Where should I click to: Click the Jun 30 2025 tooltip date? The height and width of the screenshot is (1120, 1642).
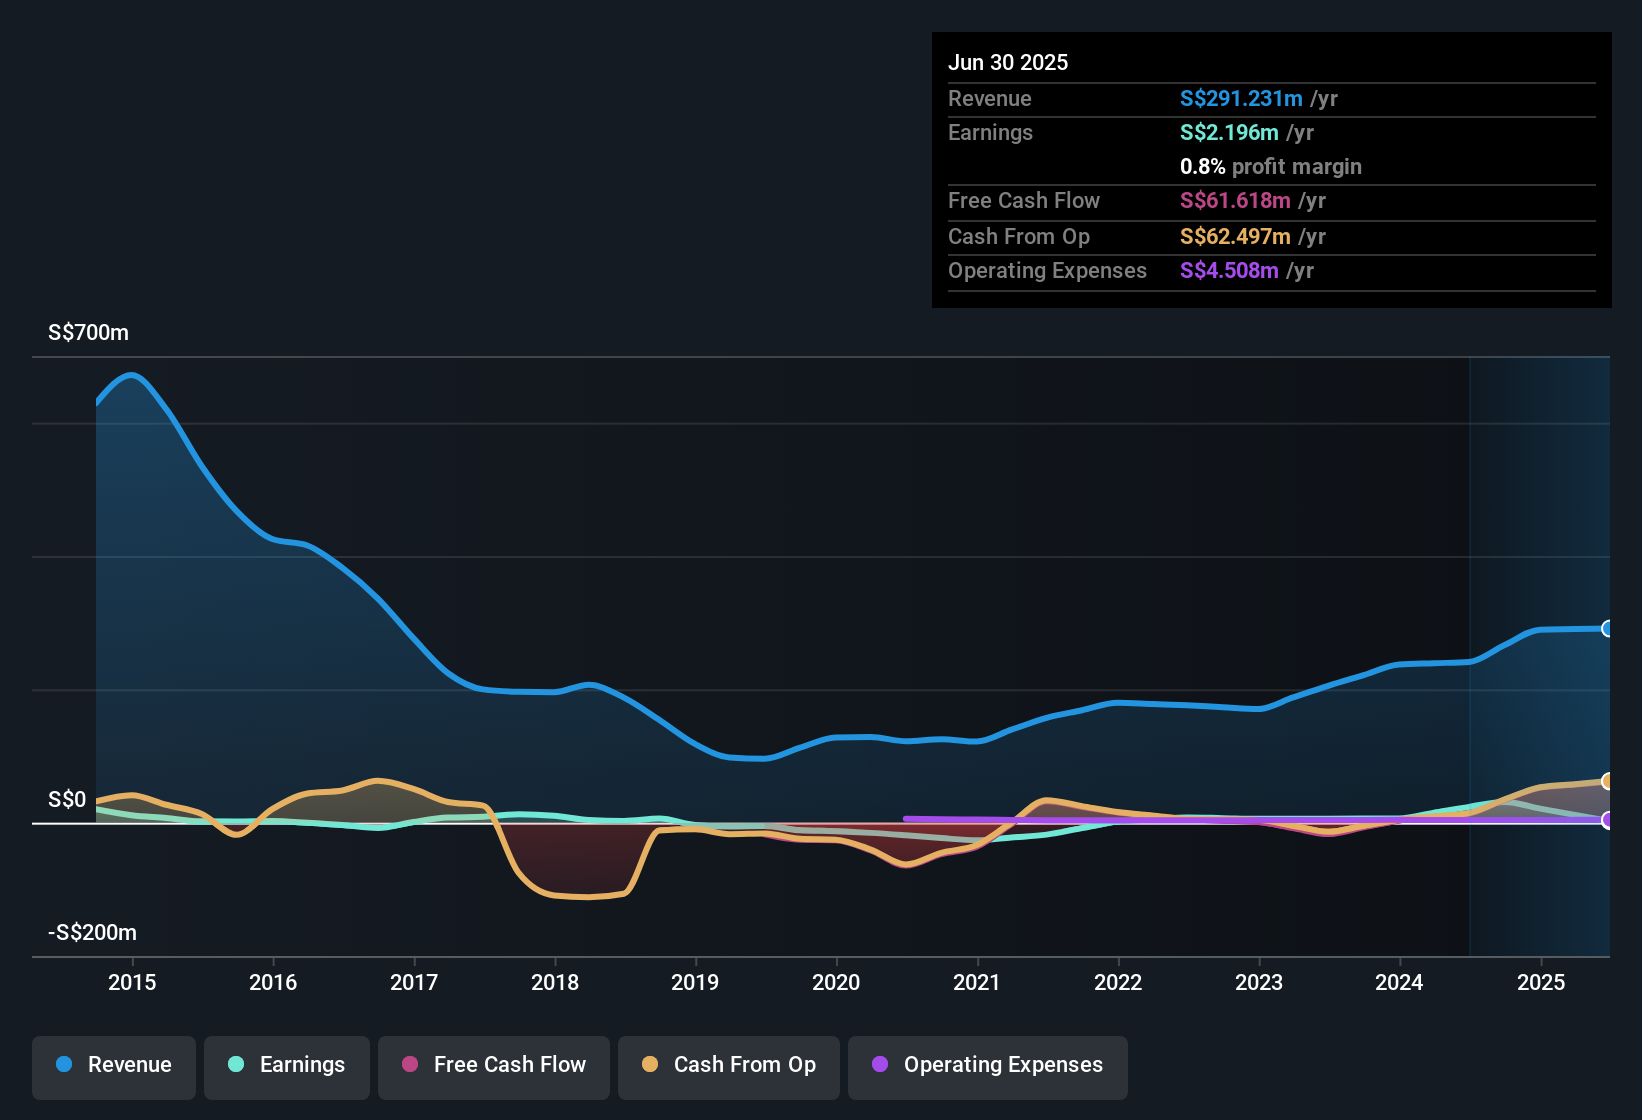pyautogui.click(x=1008, y=62)
